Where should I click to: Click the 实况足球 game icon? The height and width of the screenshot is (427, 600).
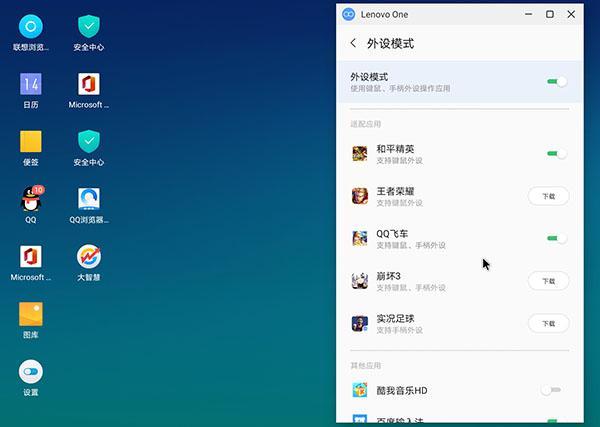tap(360, 323)
